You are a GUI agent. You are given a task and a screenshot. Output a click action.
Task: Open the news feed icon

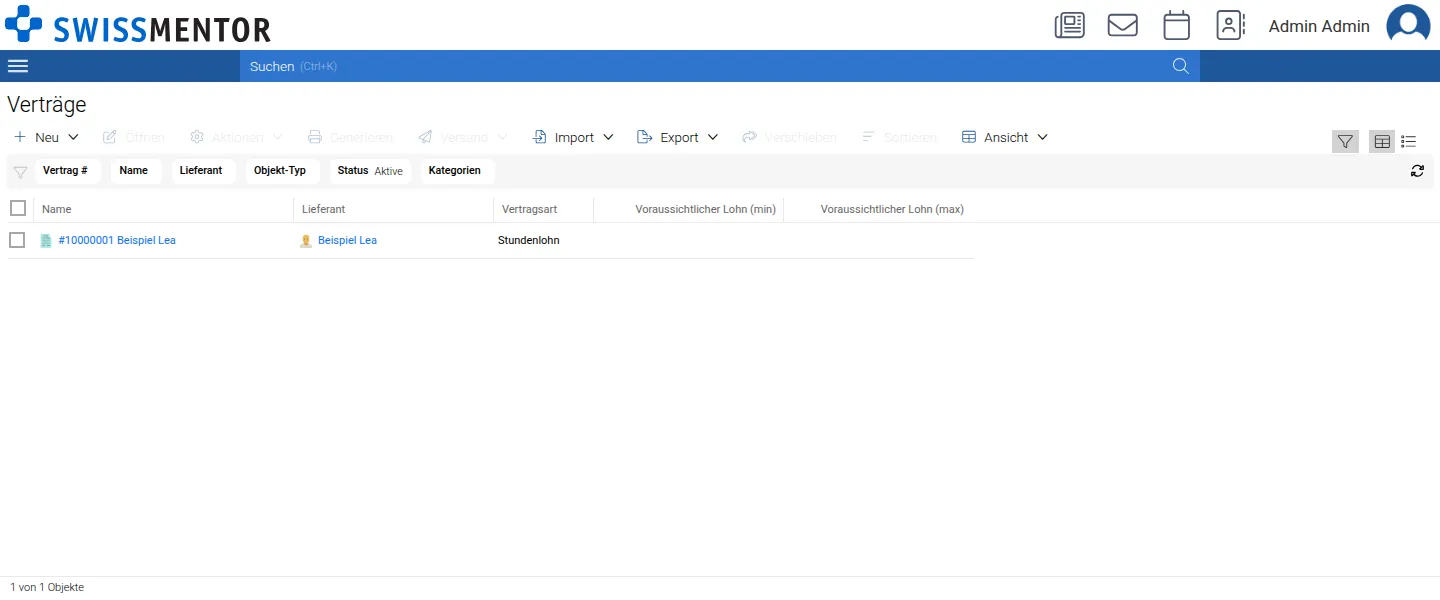tap(1070, 25)
